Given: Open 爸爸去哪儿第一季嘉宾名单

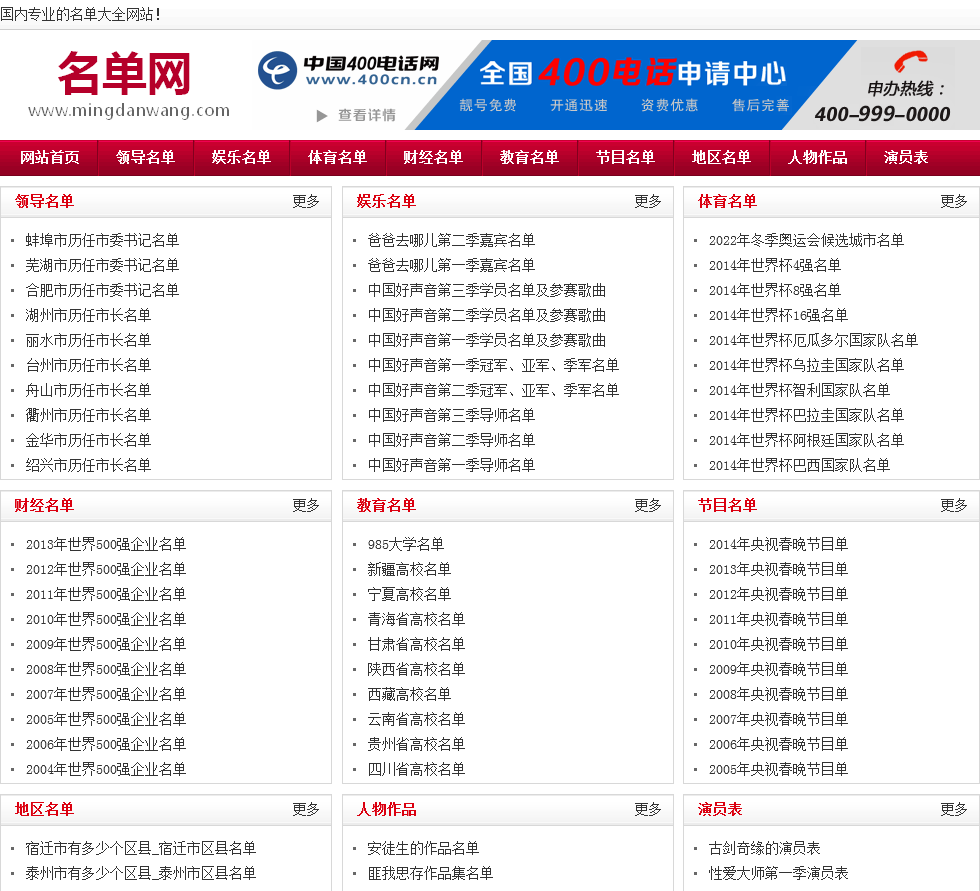Looking at the screenshot, I should point(451,266).
